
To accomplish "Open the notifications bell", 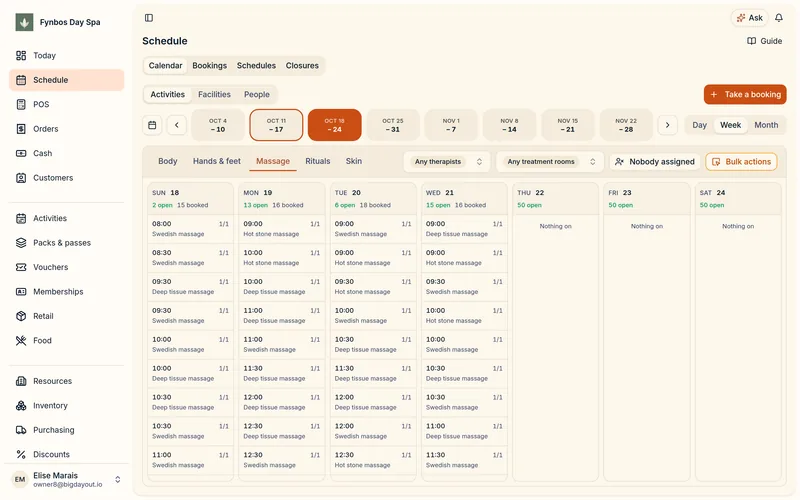I will point(779,18).
